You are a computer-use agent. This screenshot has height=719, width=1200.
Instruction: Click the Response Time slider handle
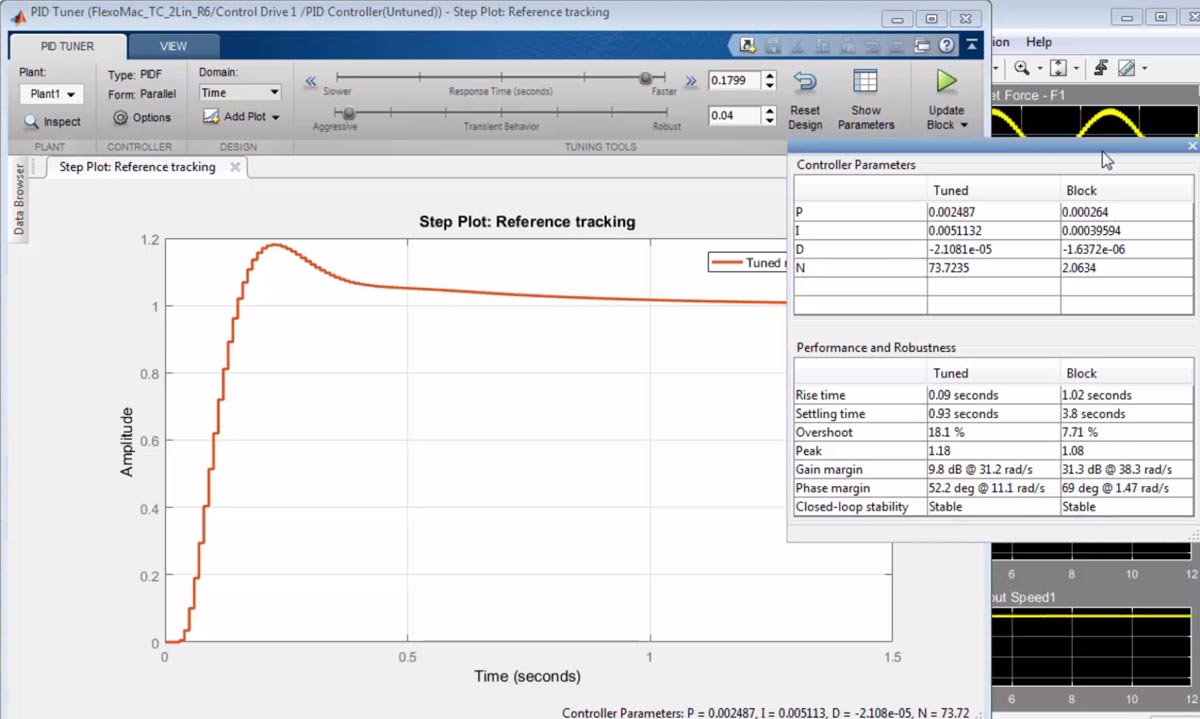[x=647, y=79]
